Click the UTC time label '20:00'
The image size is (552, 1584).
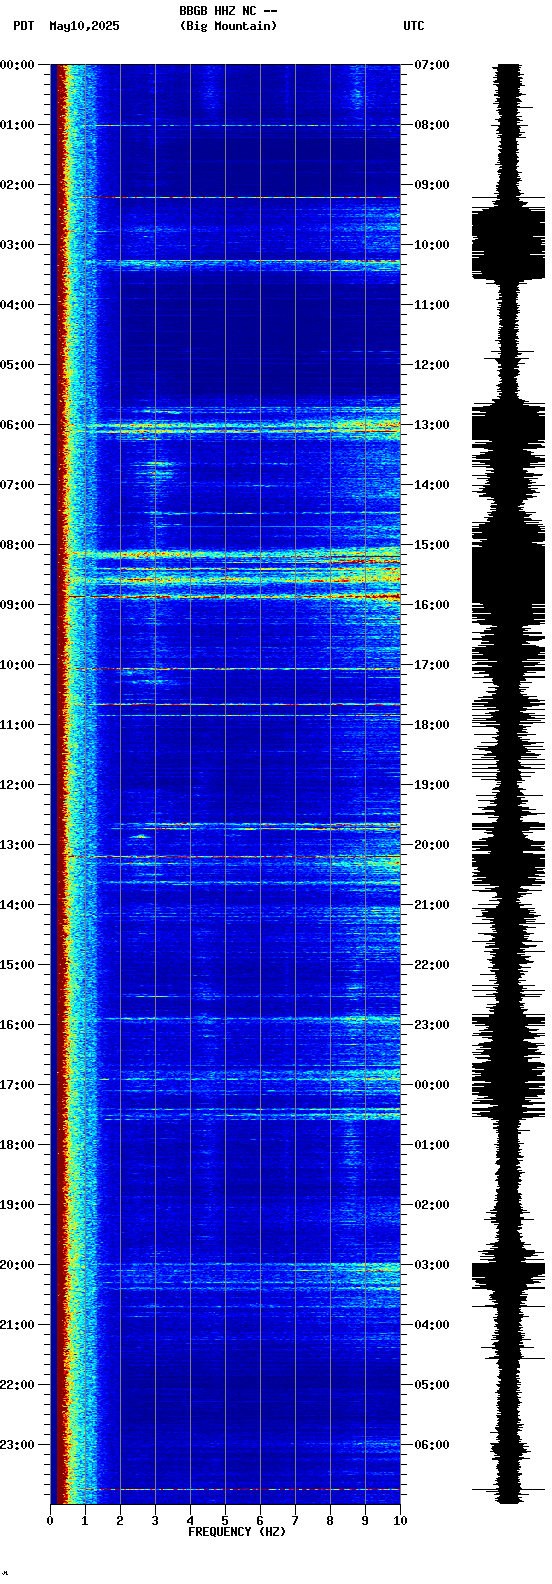point(432,845)
